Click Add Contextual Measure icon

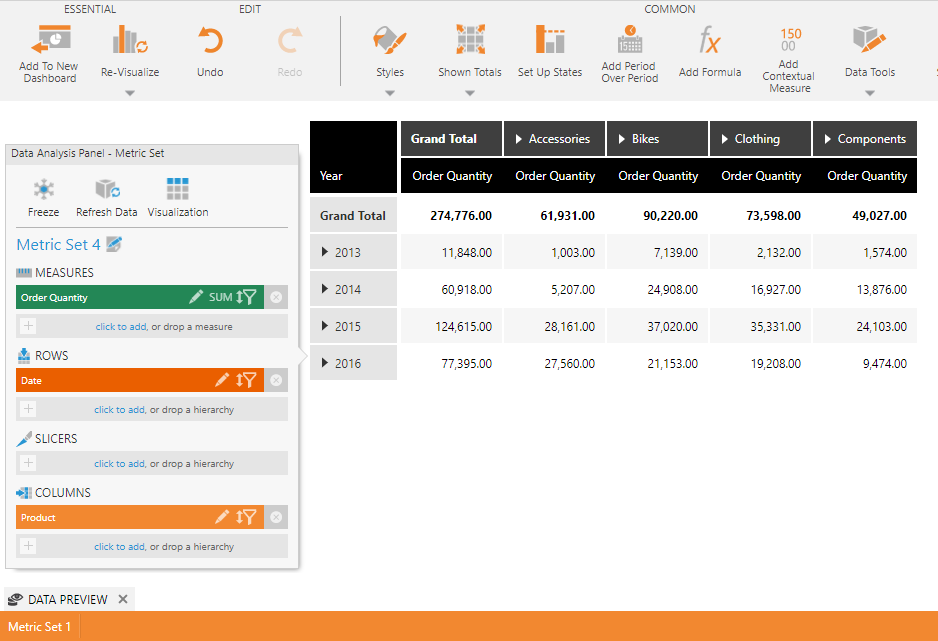coord(790,39)
